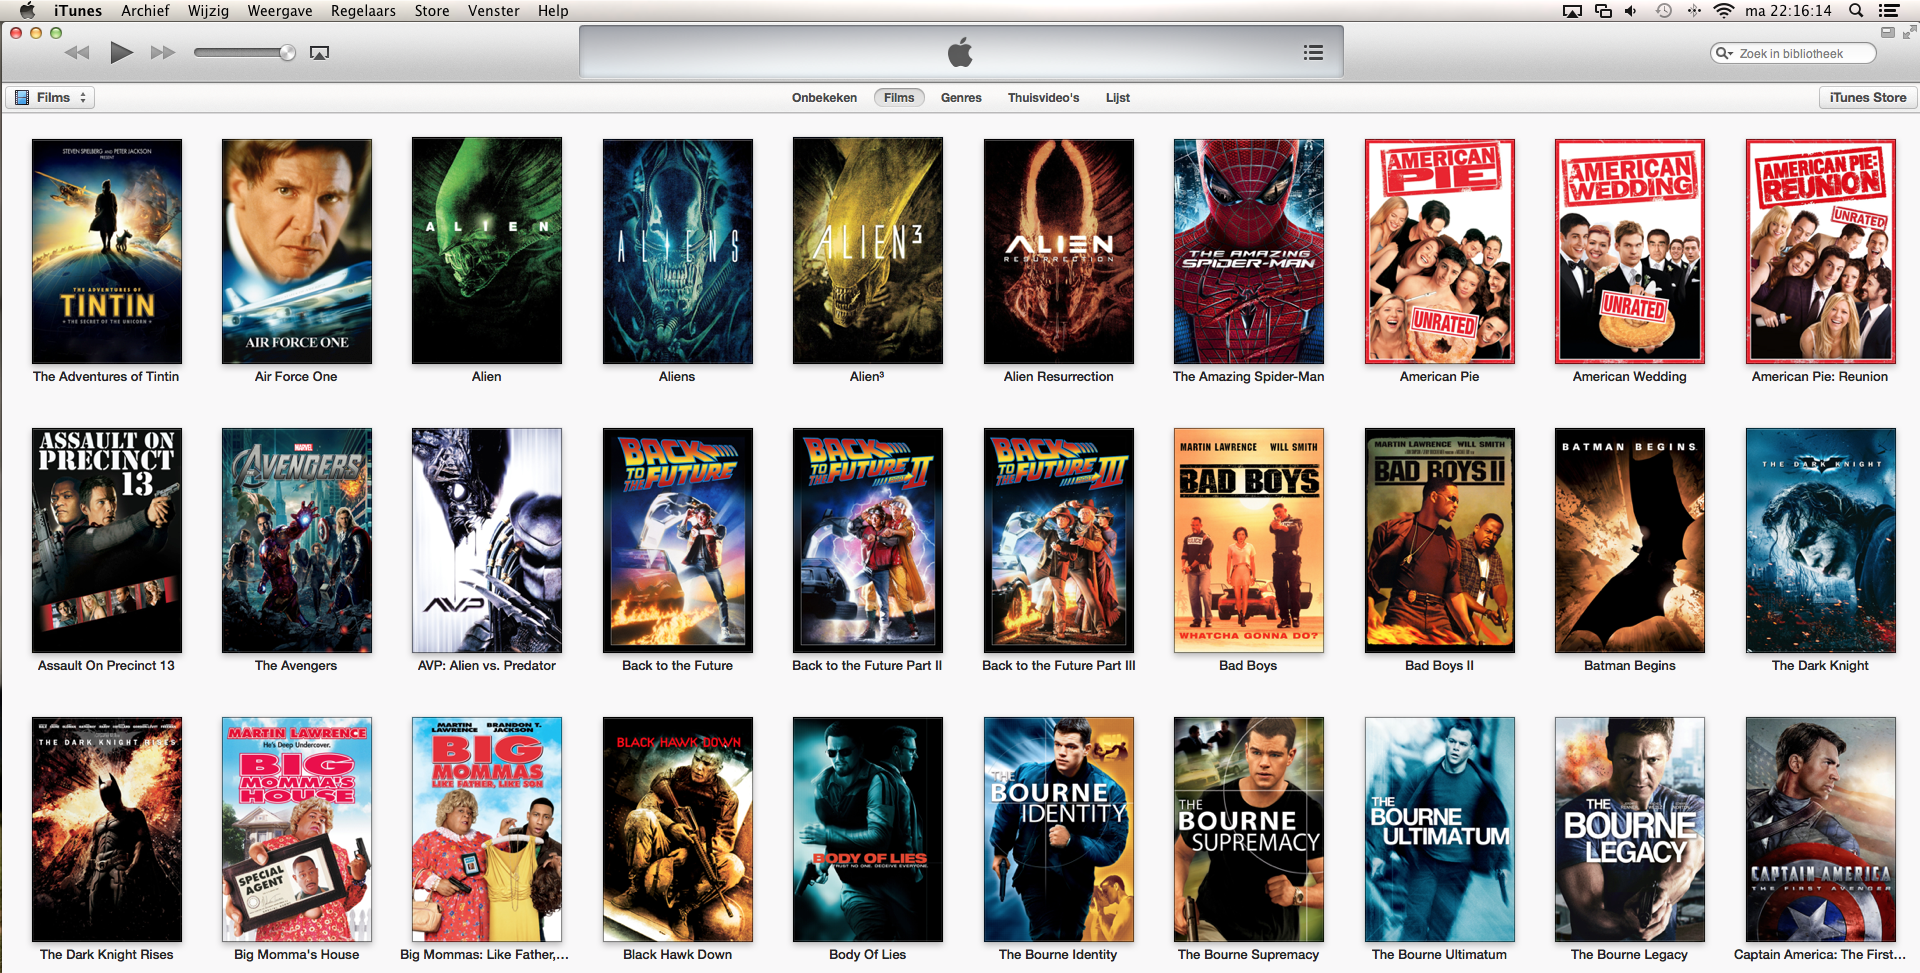This screenshot has height=973, width=1920.
Task: Select the AVP: Alien vs. Predator poster
Action: coord(487,540)
